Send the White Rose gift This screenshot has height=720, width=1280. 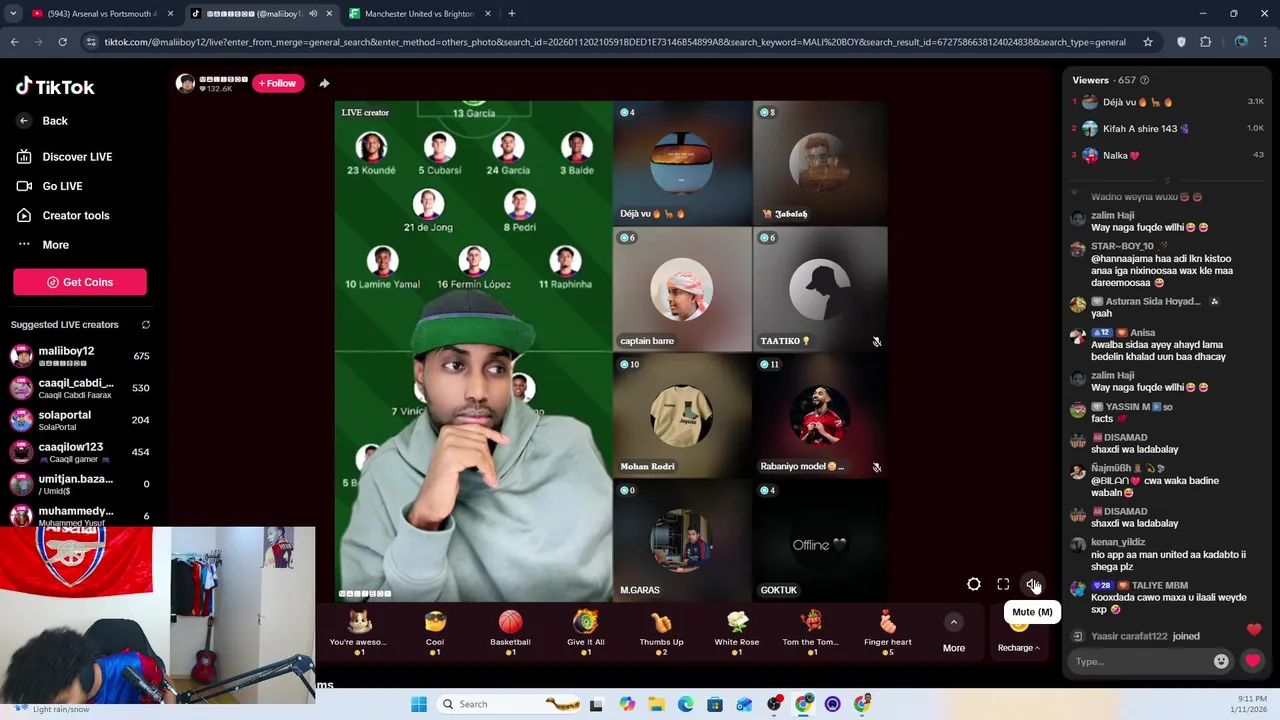click(737, 632)
